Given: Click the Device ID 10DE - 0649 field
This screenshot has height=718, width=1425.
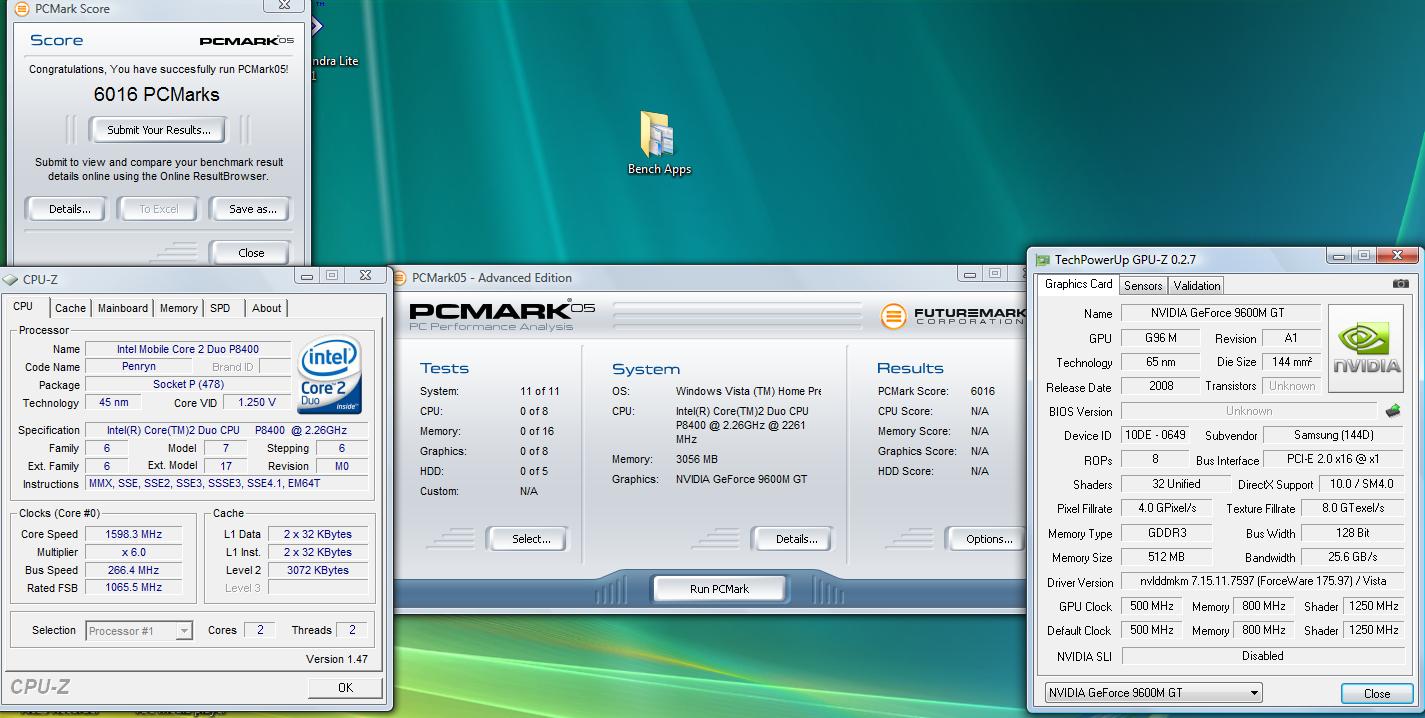Looking at the screenshot, I should coord(1154,436).
